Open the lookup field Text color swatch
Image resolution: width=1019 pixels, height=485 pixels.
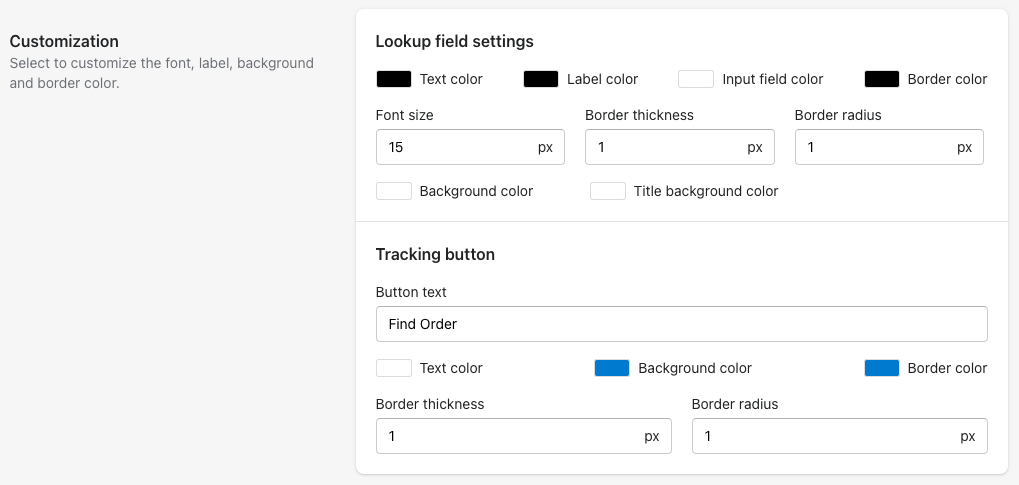(x=394, y=79)
